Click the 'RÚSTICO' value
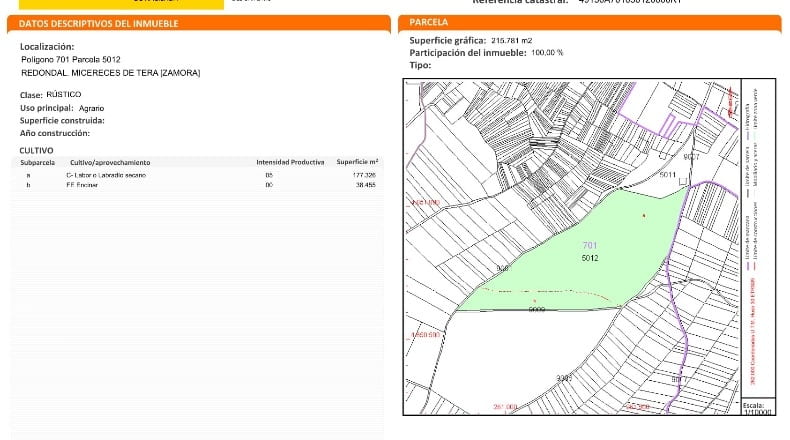 (x=63, y=94)
